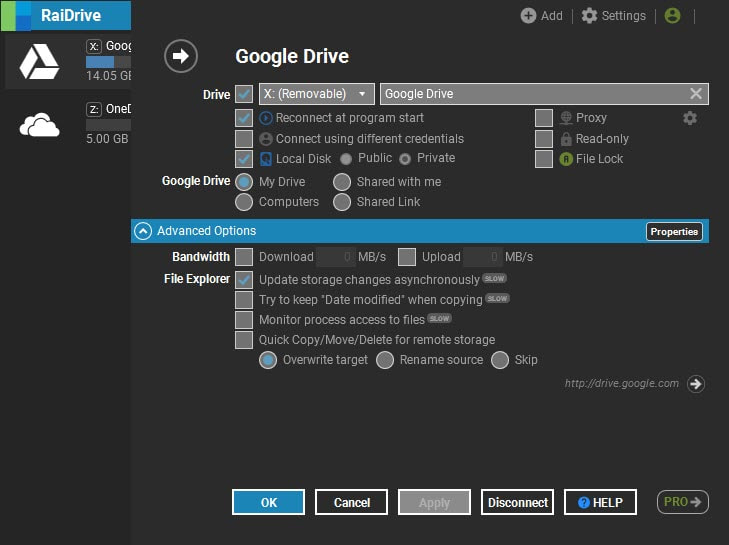
Task: Click the Read-only padlock icon
Action: tap(566, 139)
